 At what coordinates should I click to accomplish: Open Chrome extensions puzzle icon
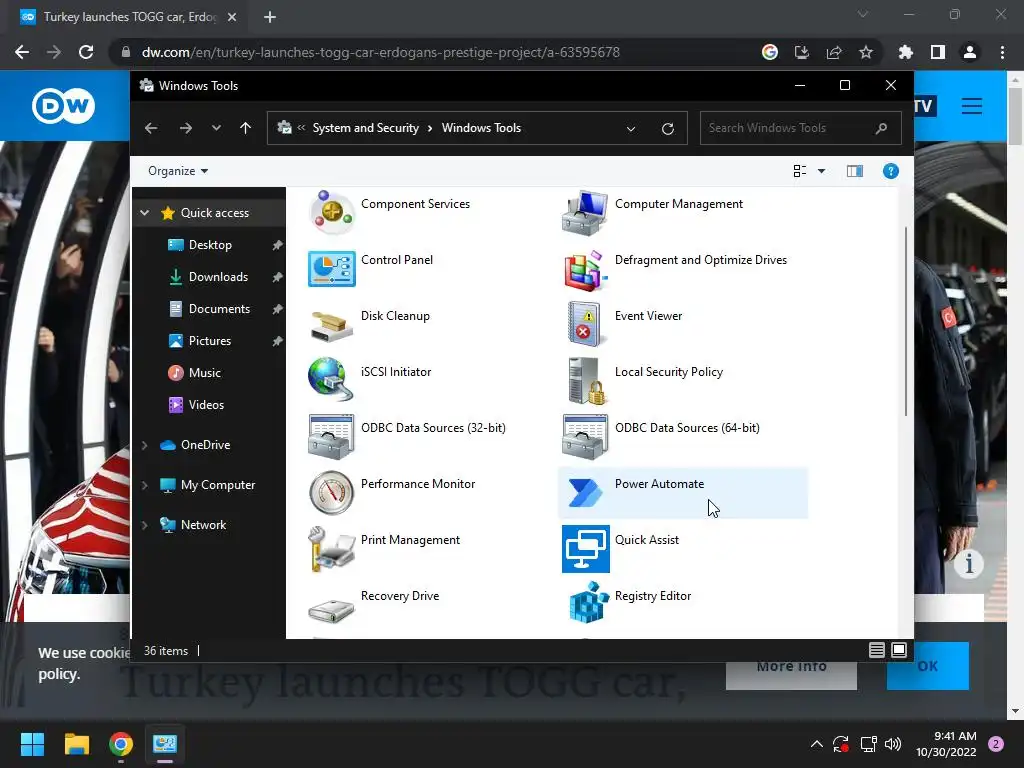905,52
